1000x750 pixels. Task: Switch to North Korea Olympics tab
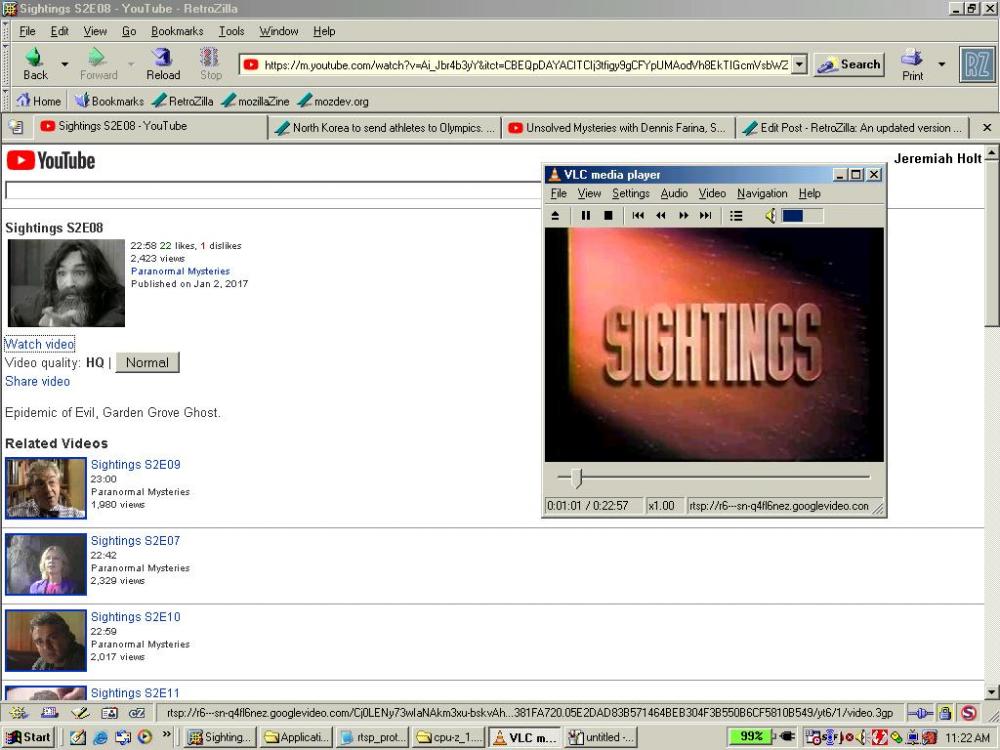pos(385,128)
